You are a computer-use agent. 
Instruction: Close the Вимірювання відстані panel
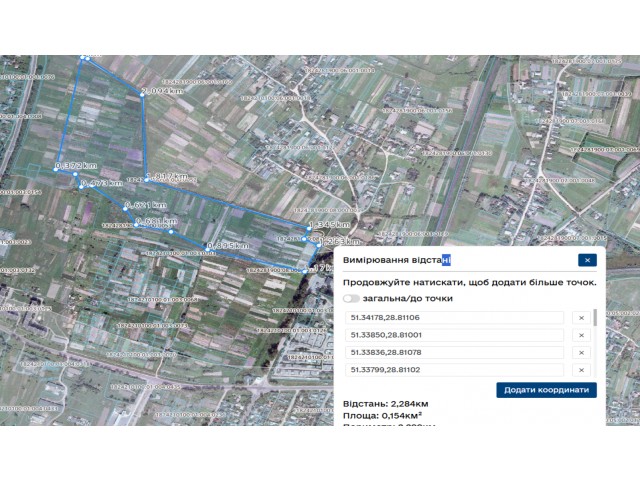click(x=587, y=260)
